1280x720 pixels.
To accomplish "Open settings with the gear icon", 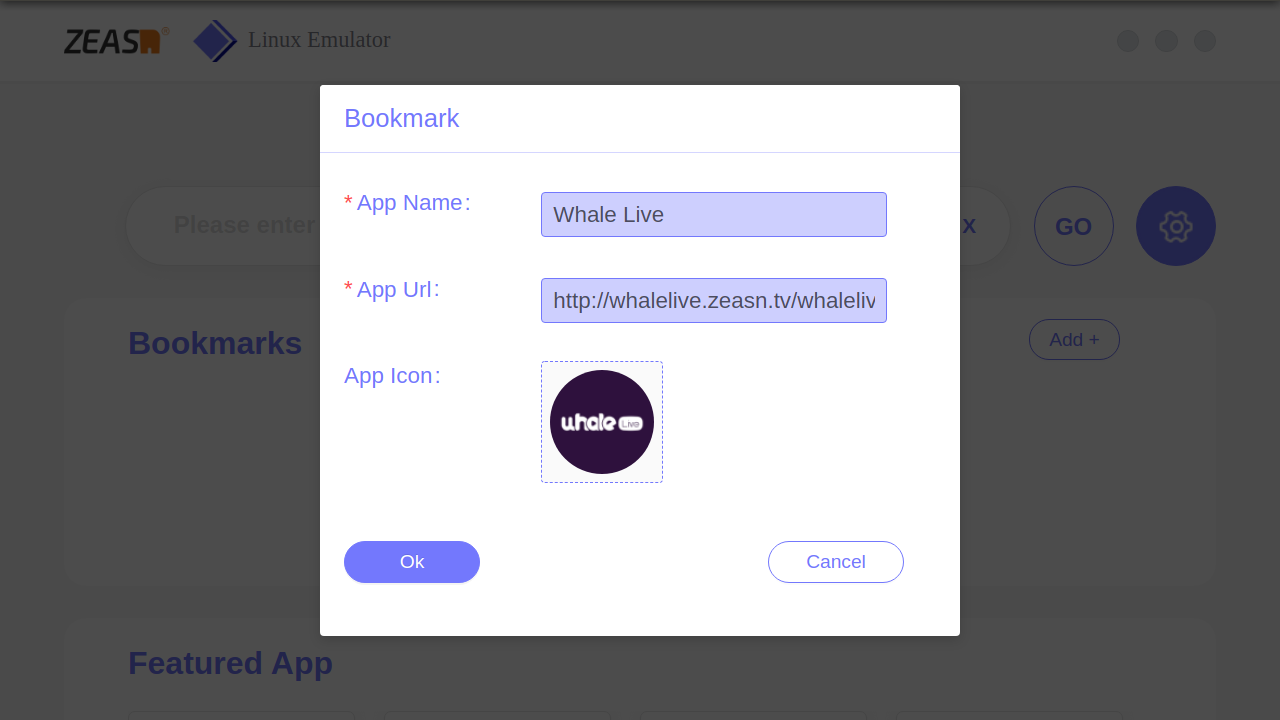I will 1176,226.
